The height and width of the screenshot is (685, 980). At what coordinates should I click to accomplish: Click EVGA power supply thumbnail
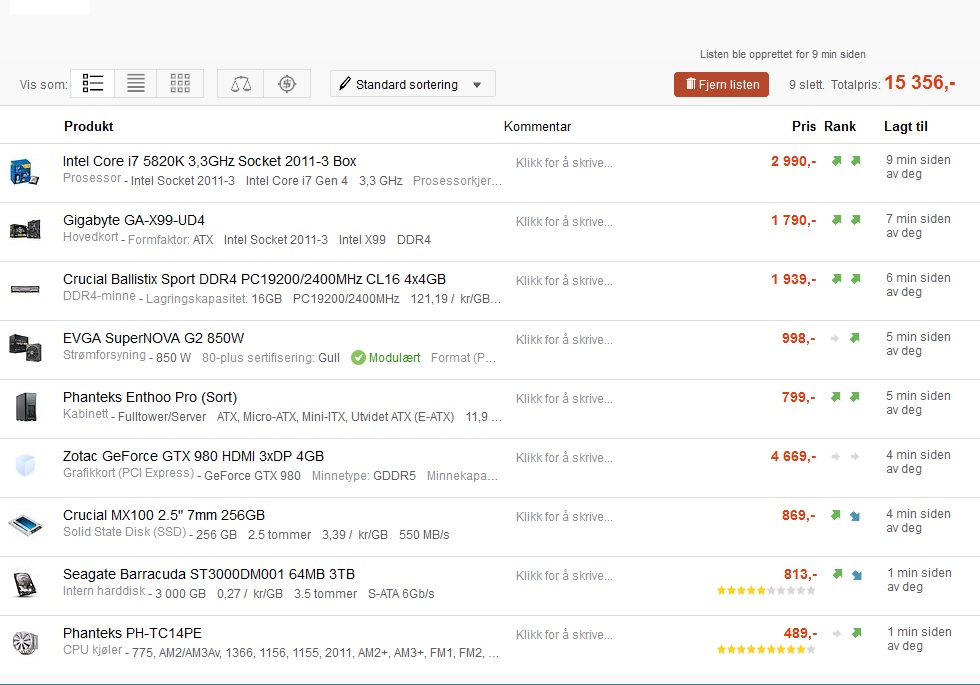[x=25, y=348]
